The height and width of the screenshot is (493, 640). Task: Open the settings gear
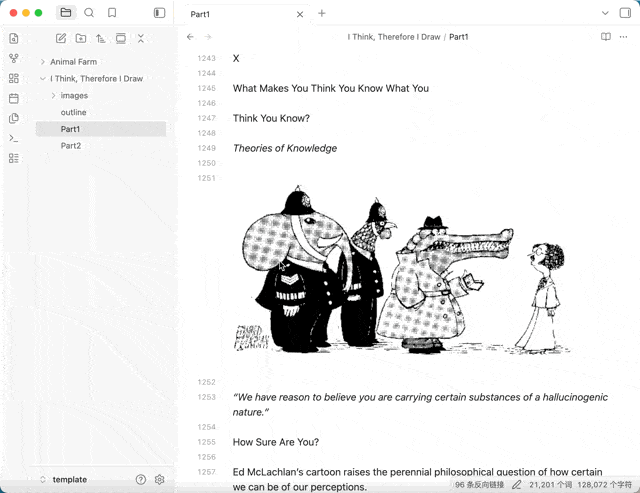coord(160,480)
